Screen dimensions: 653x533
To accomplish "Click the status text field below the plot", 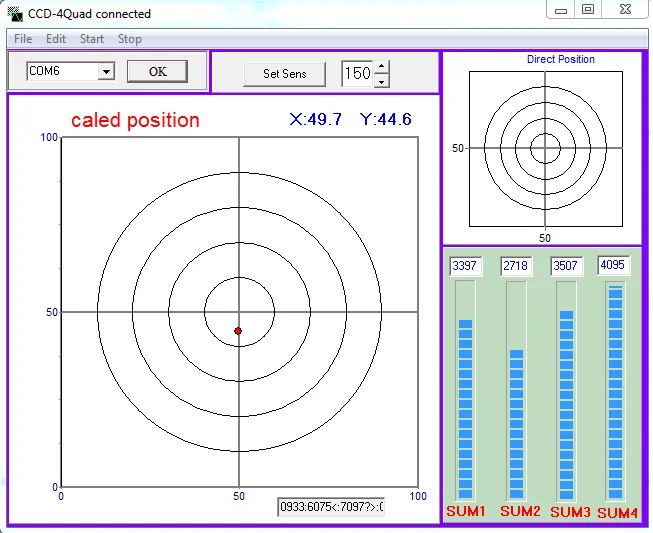I will [331, 506].
